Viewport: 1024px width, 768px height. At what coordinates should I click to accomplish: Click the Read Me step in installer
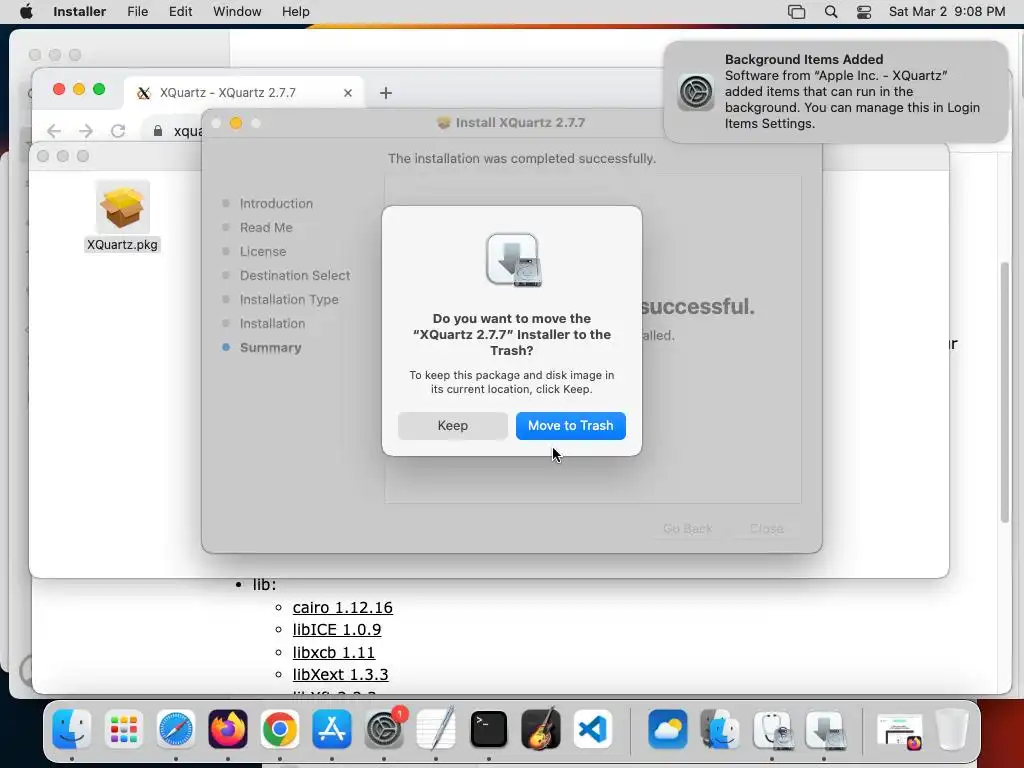266,227
